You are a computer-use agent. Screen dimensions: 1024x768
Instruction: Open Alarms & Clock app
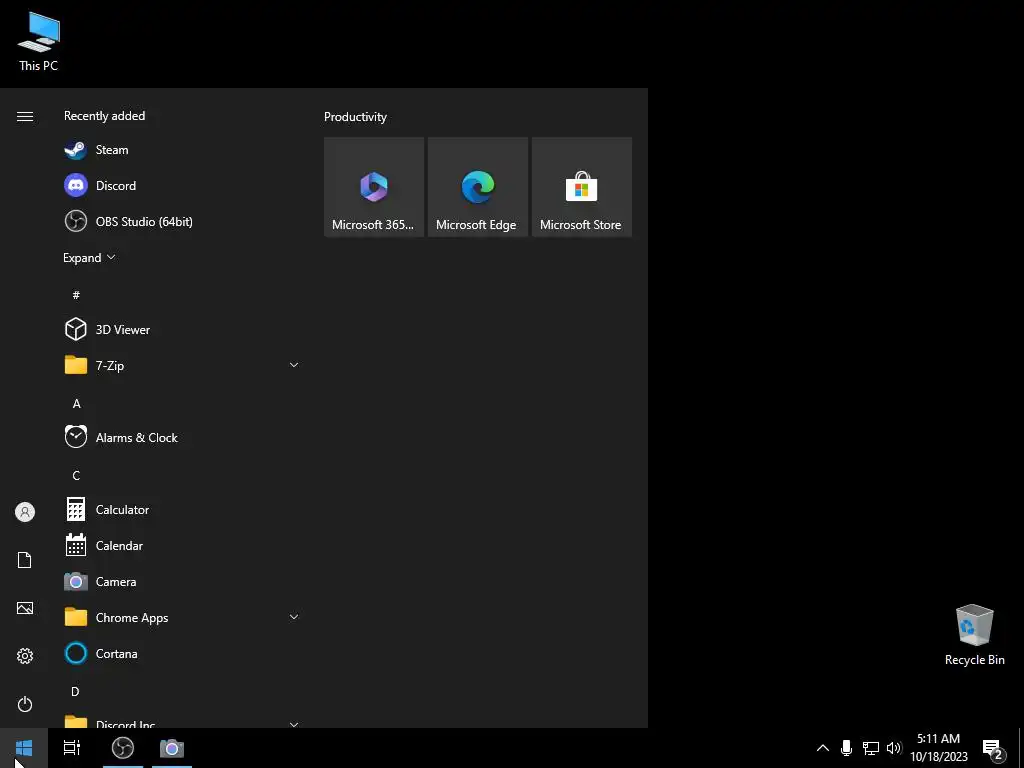click(x=181, y=438)
